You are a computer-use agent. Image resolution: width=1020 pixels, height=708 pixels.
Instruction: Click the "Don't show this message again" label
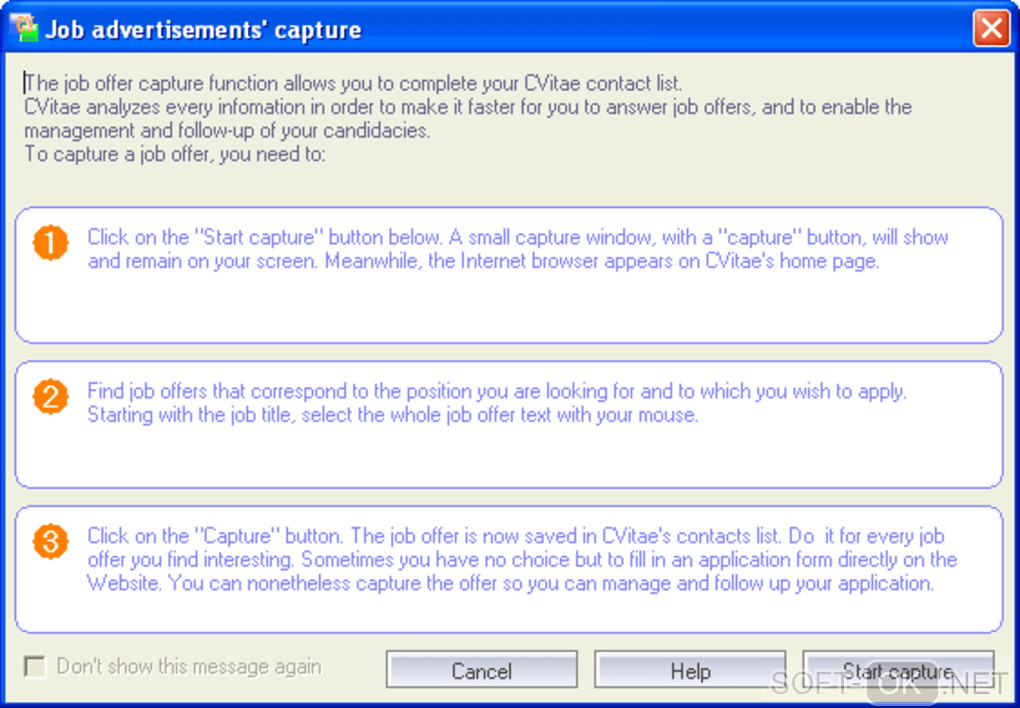click(189, 666)
